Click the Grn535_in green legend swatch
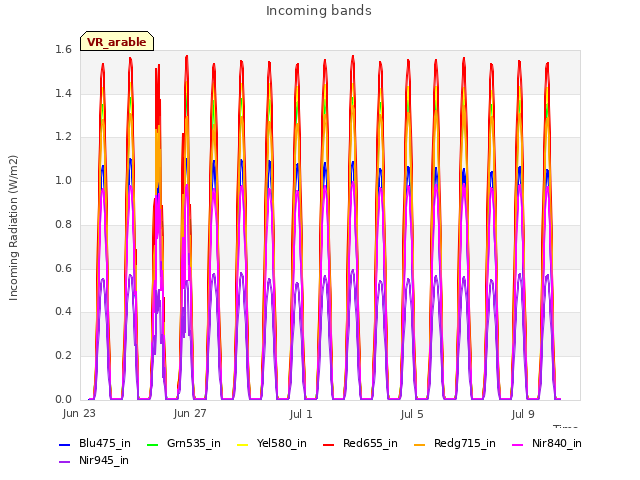Viewport: 640px width, 480px height. pos(152,444)
